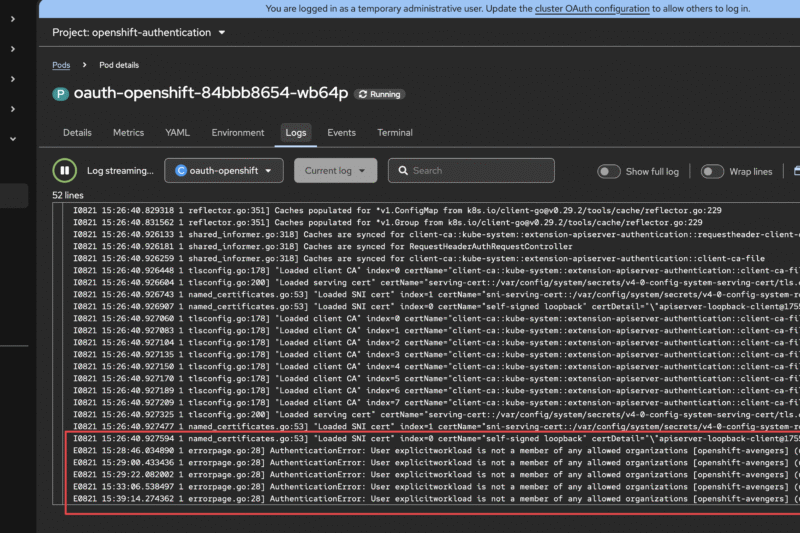This screenshot has height=533, width=800.
Task: Click the log line timestamped 15:28:46.034890
Action: click(436, 450)
